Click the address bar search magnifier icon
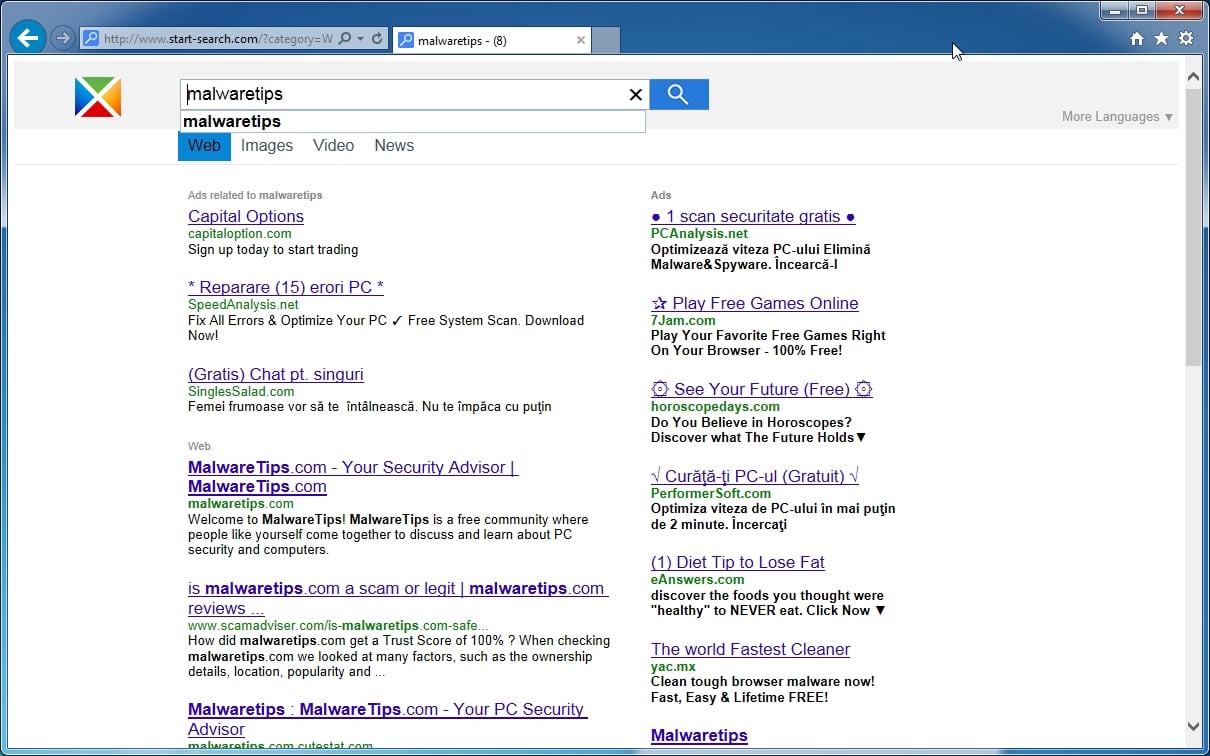Image resolution: width=1210 pixels, height=756 pixels. 345,39
